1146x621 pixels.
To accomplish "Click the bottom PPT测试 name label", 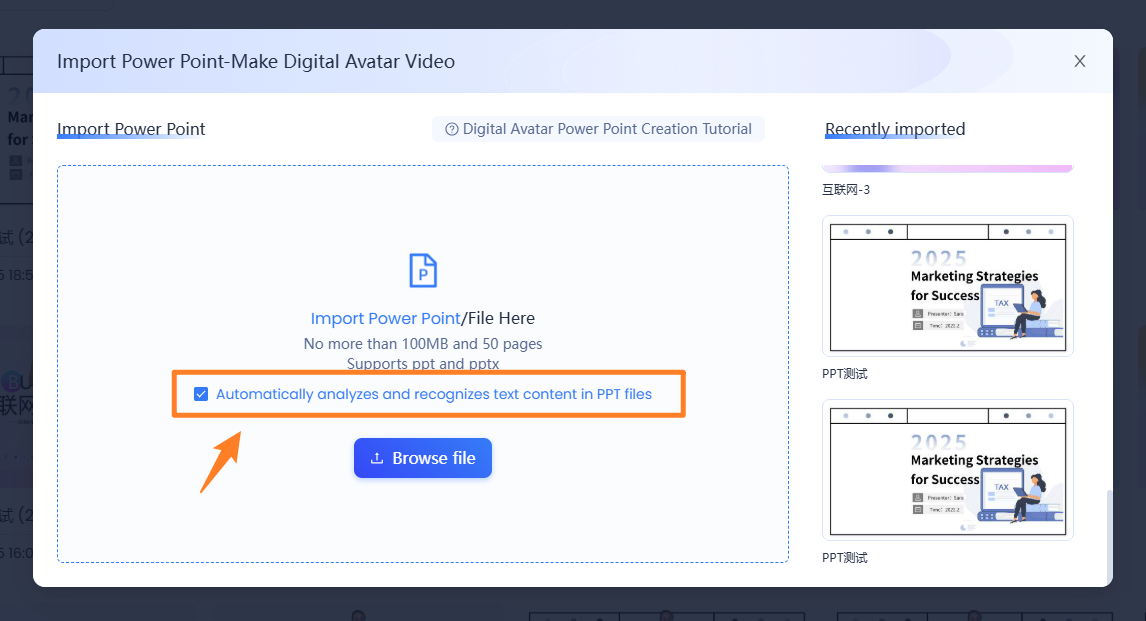I will pos(845,557).
